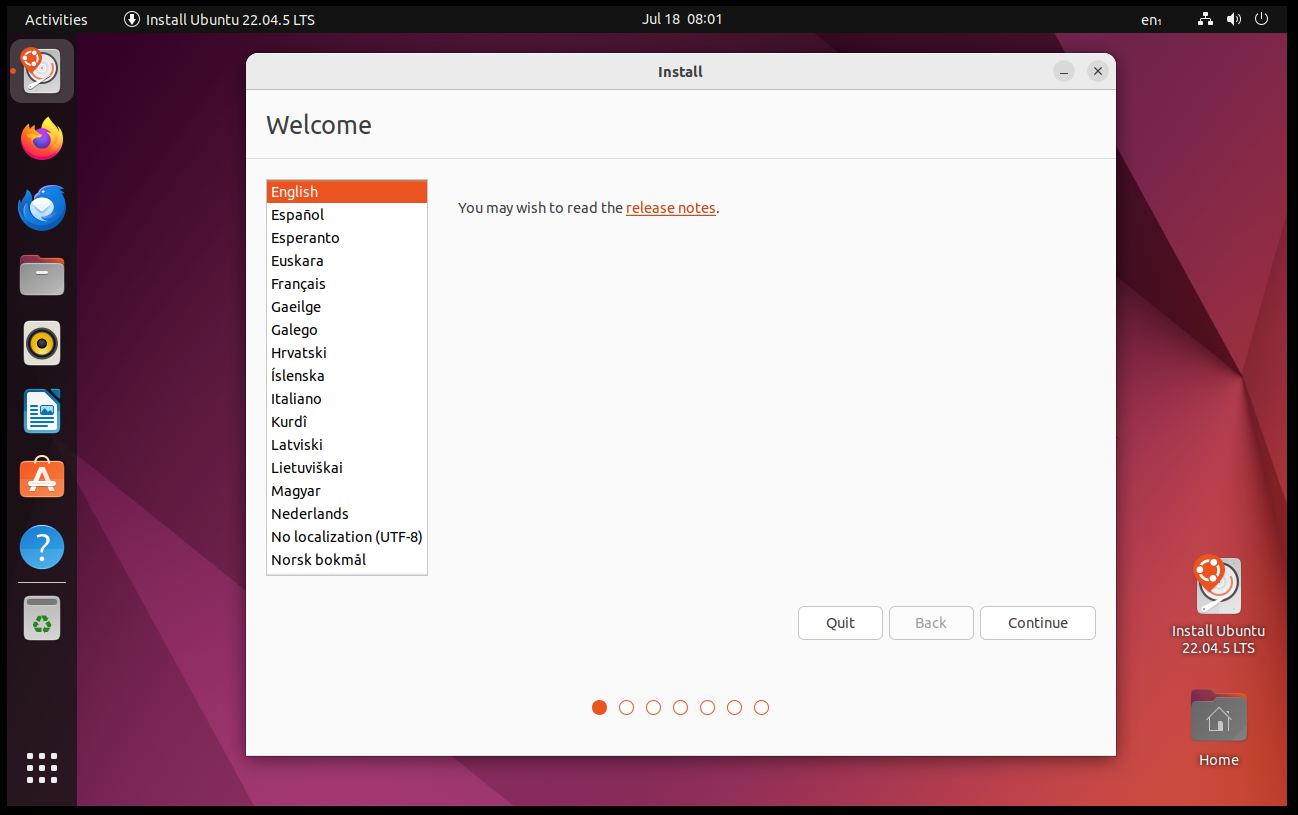The image size is (1298, 815).
Task: Click the first page indicator dot
Action: click(599, 707)
